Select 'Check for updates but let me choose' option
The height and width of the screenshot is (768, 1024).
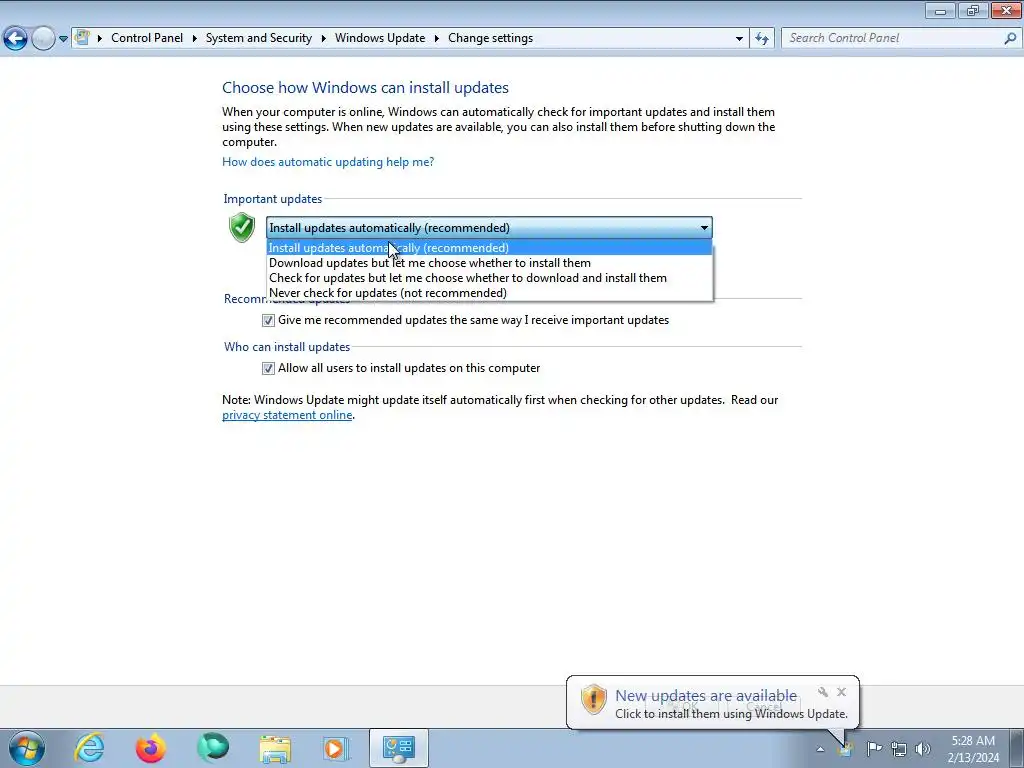[489, 278]
